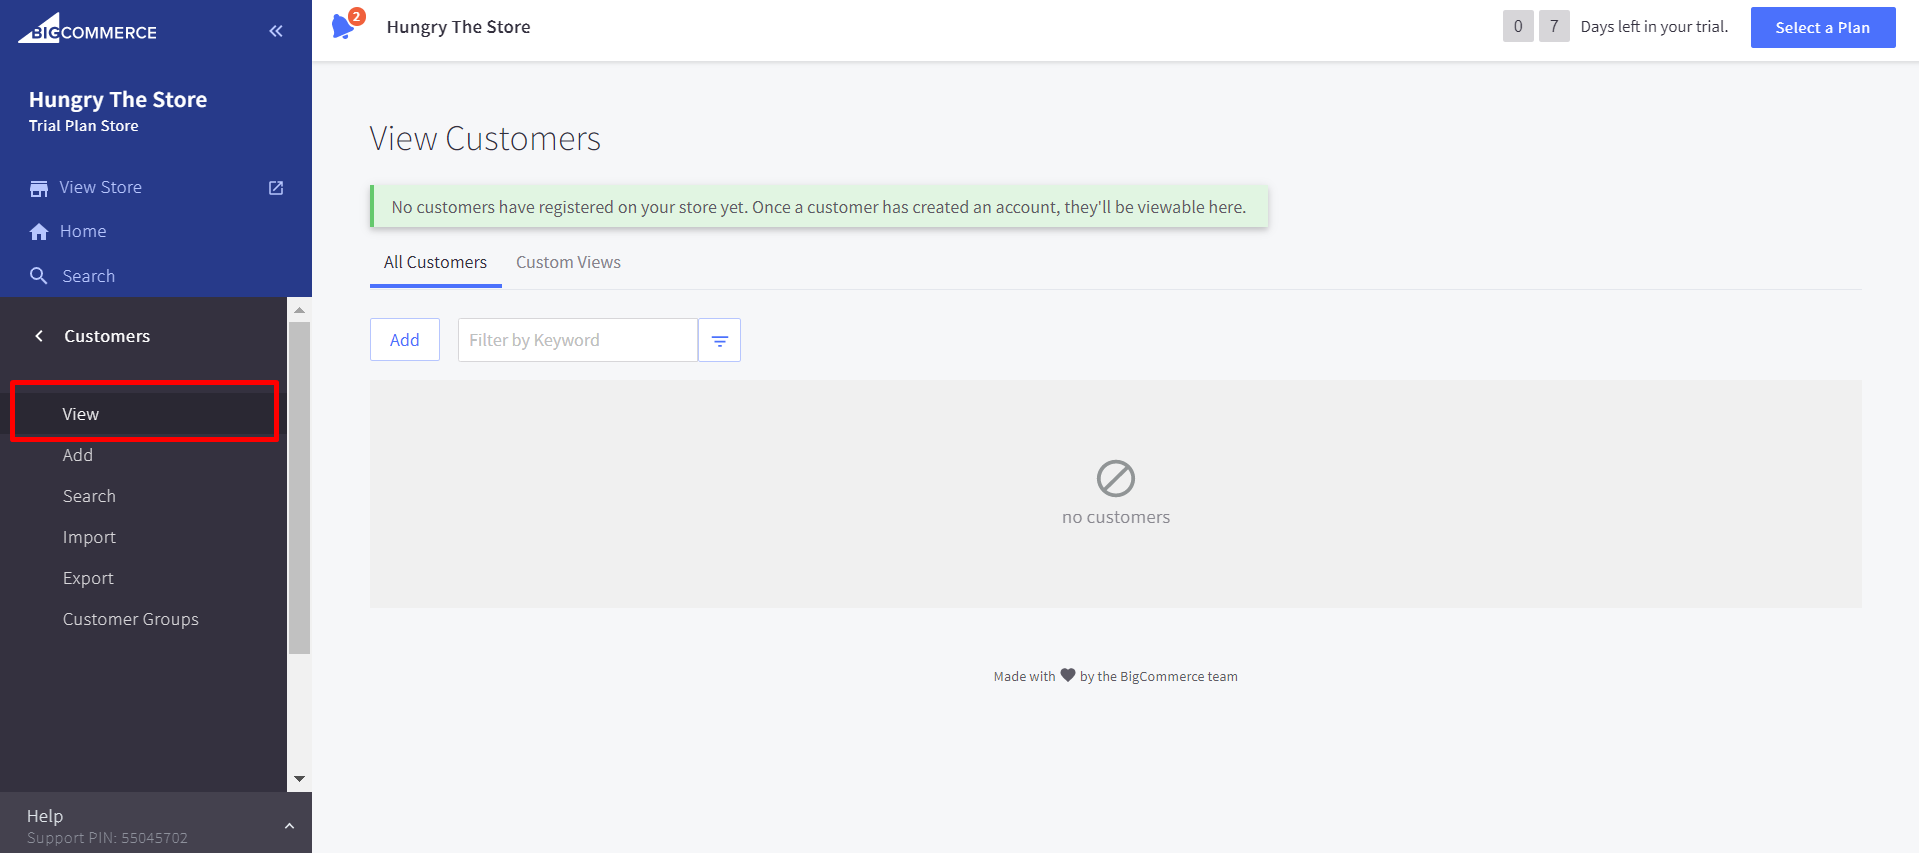This screenshot has height=853, width=1919.
Task: Open the customer filter options icon
Action: tap(719, 341)
